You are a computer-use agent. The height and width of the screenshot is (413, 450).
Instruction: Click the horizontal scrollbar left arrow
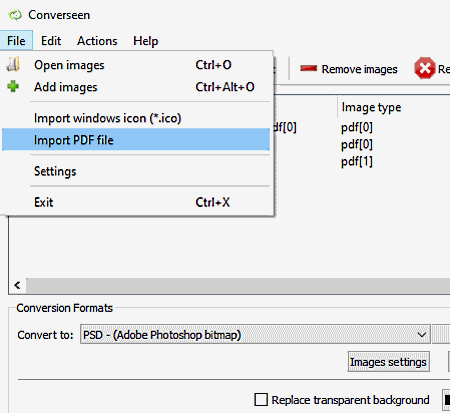click(x=17, y=285)
